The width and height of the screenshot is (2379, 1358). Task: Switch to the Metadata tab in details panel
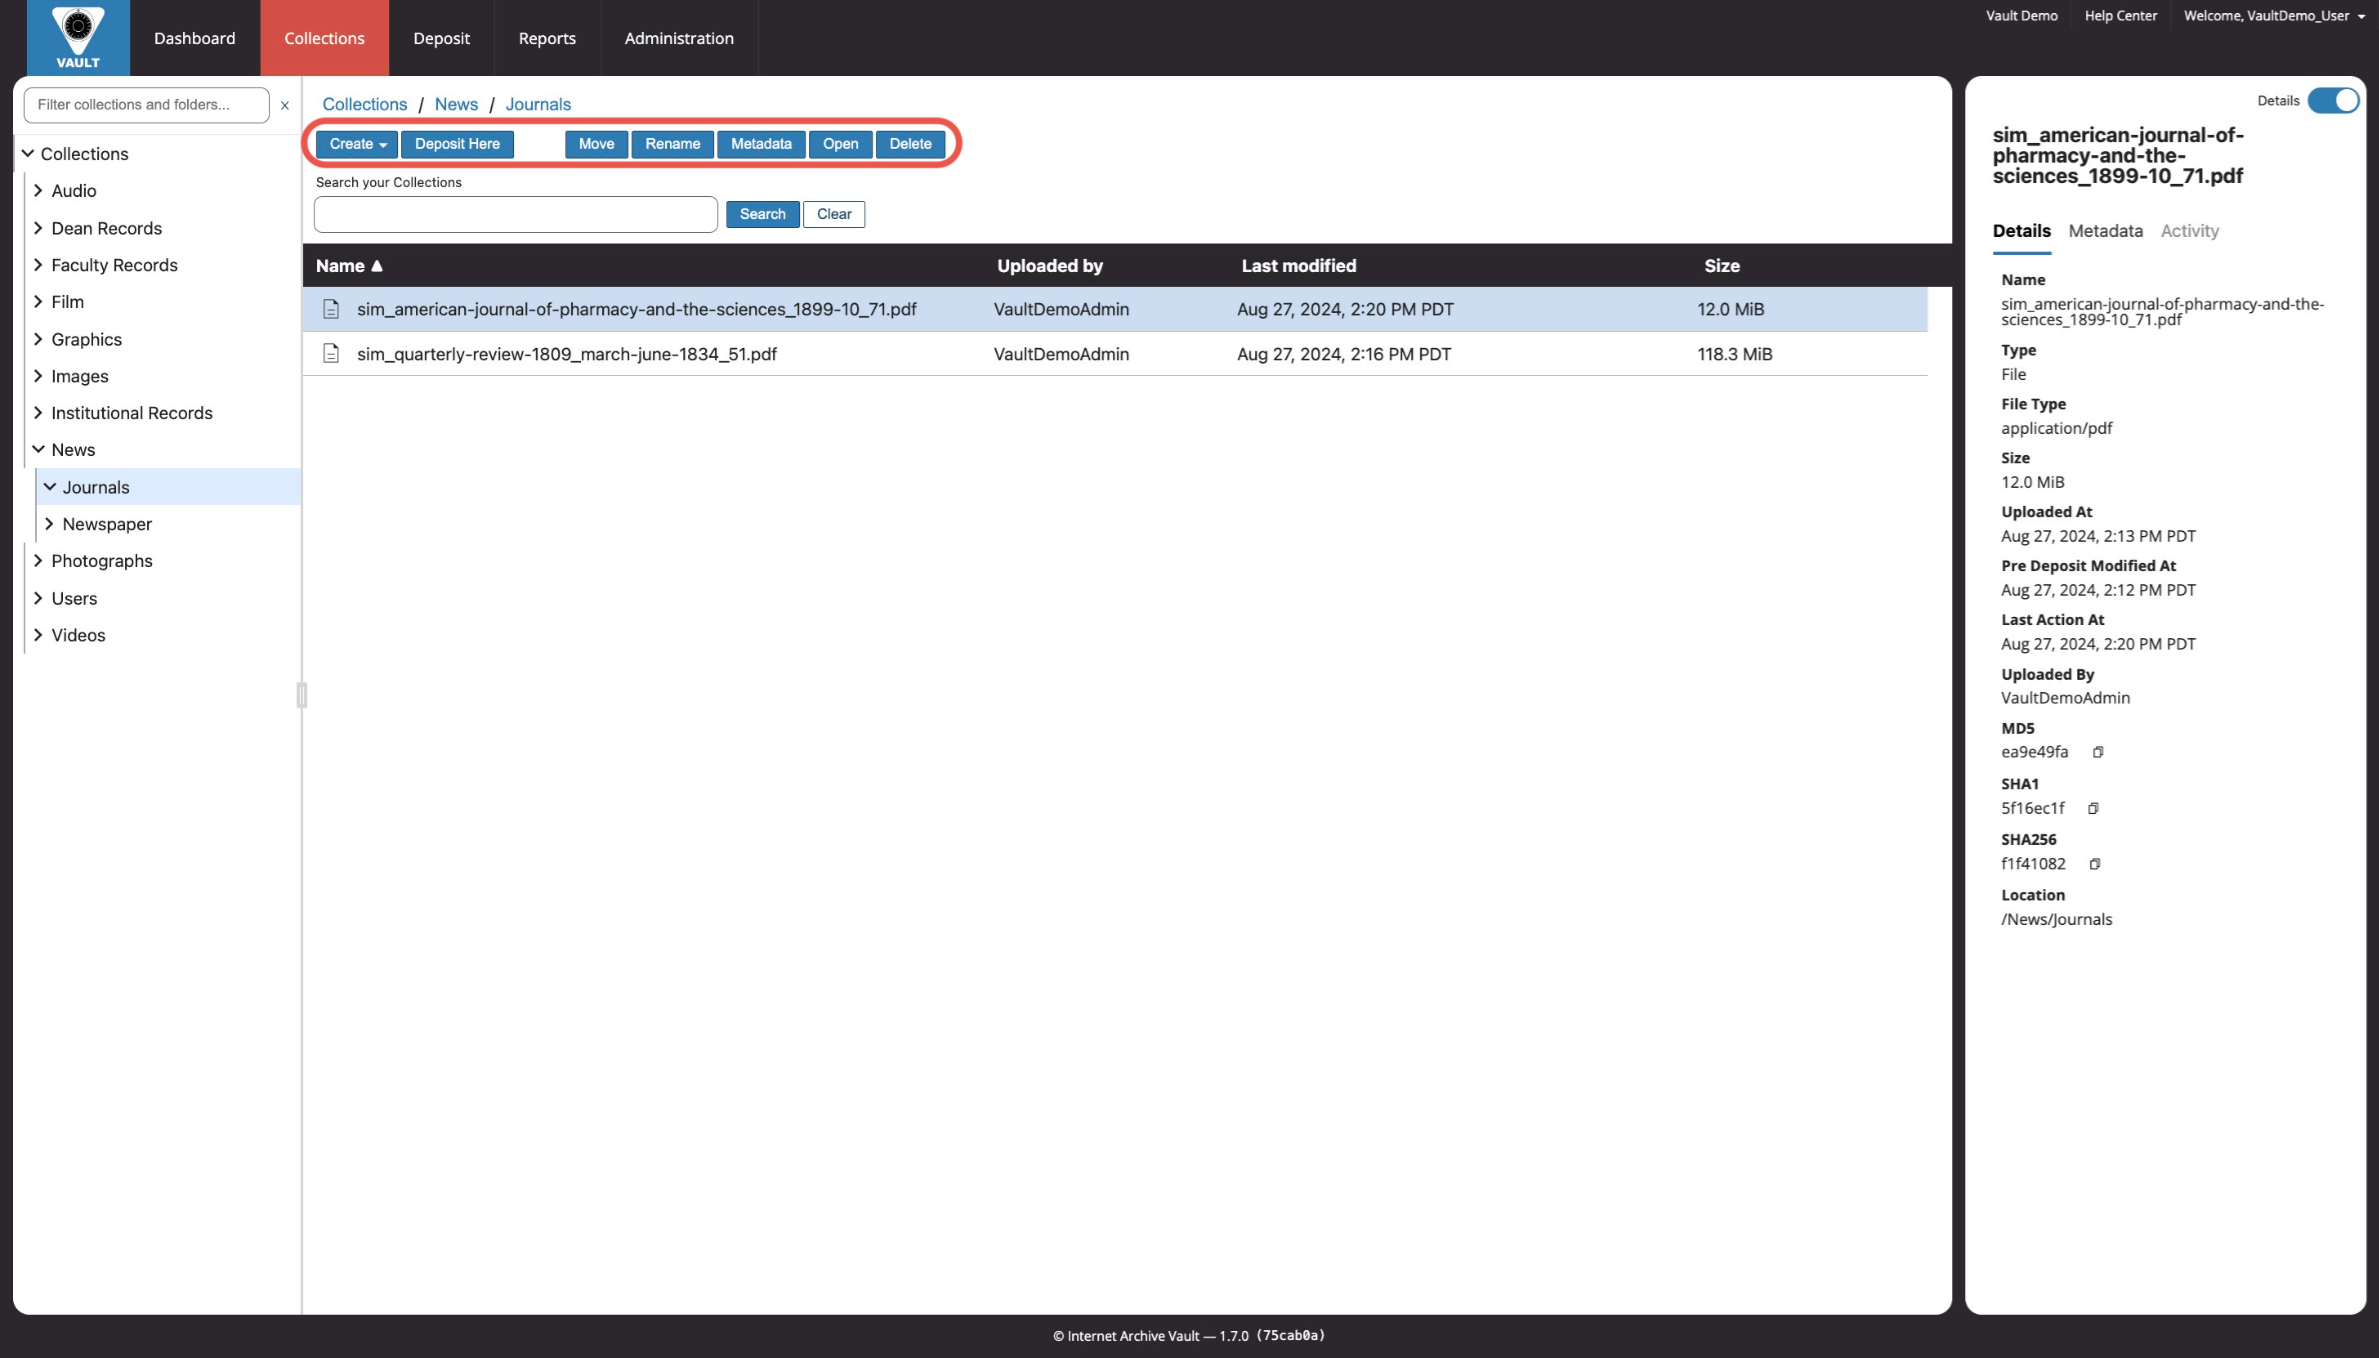tap(2105, 231)
